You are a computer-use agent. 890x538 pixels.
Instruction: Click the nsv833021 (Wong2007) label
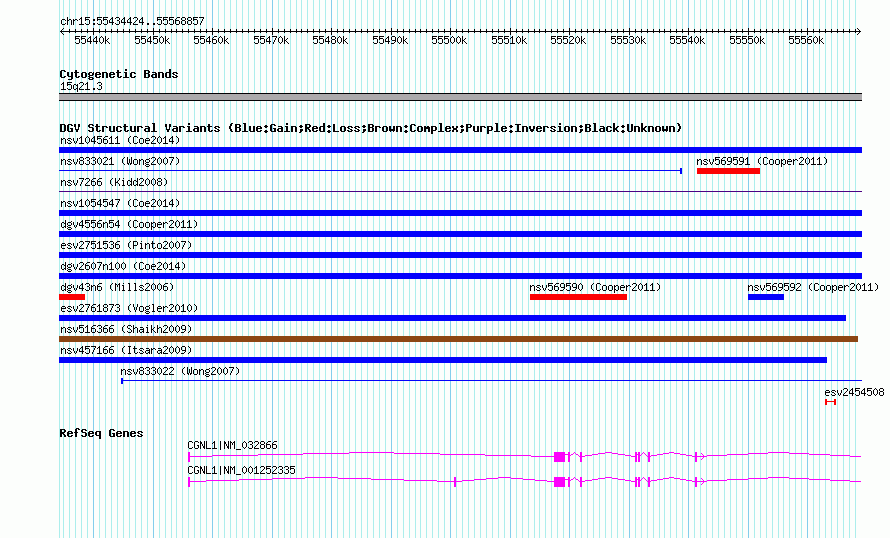point(120,161)
